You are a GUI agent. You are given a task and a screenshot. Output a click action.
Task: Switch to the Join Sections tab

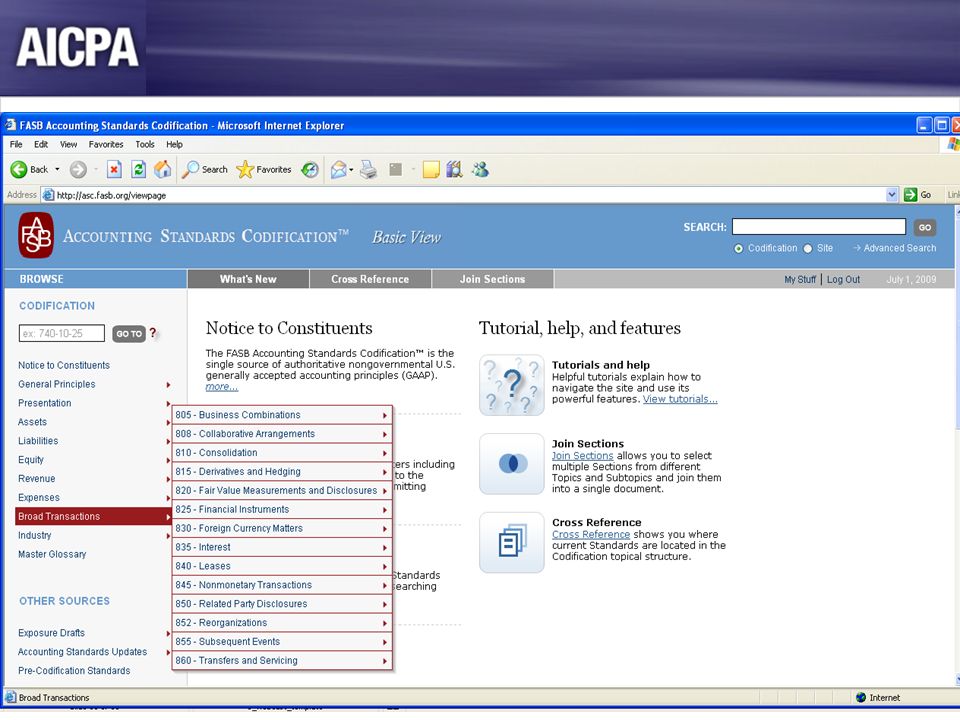coord(493,279)
